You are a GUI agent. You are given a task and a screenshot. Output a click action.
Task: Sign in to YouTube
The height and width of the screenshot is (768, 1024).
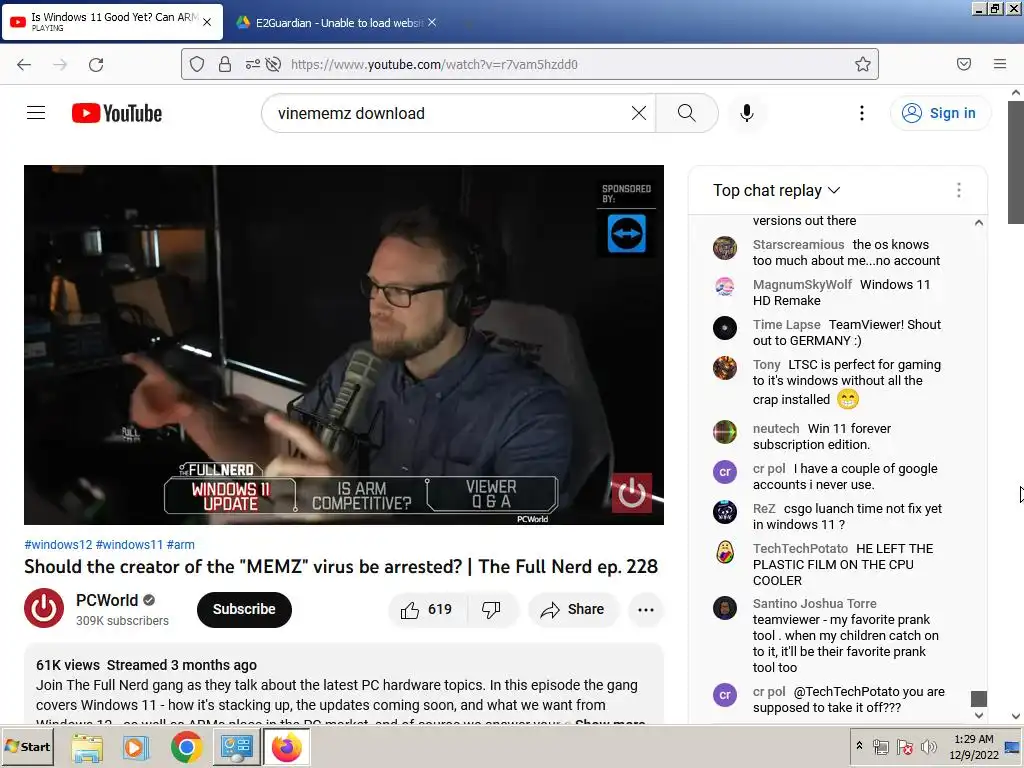coord(940,113)
